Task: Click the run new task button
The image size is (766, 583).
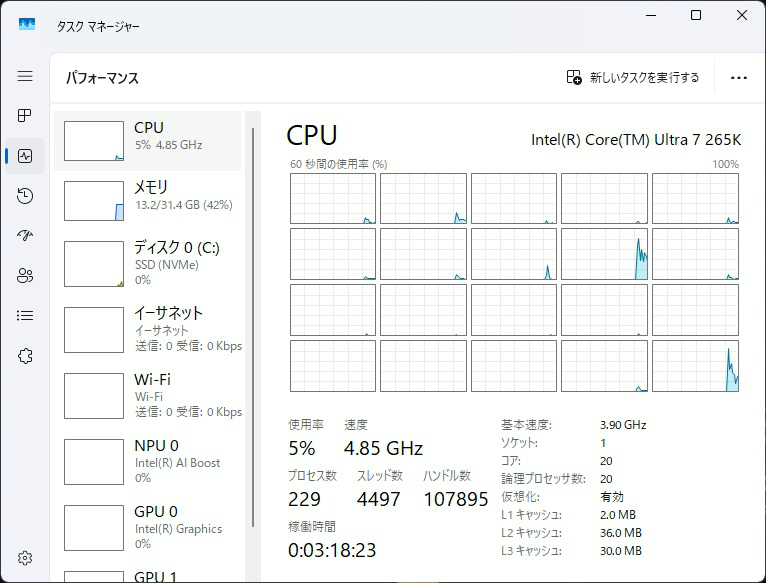Action: coord(633,78)
